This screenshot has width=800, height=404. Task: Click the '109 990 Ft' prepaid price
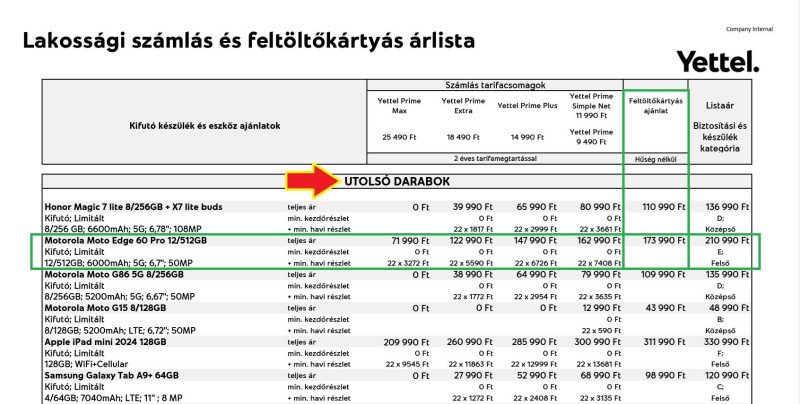click(x=664, y=274)
